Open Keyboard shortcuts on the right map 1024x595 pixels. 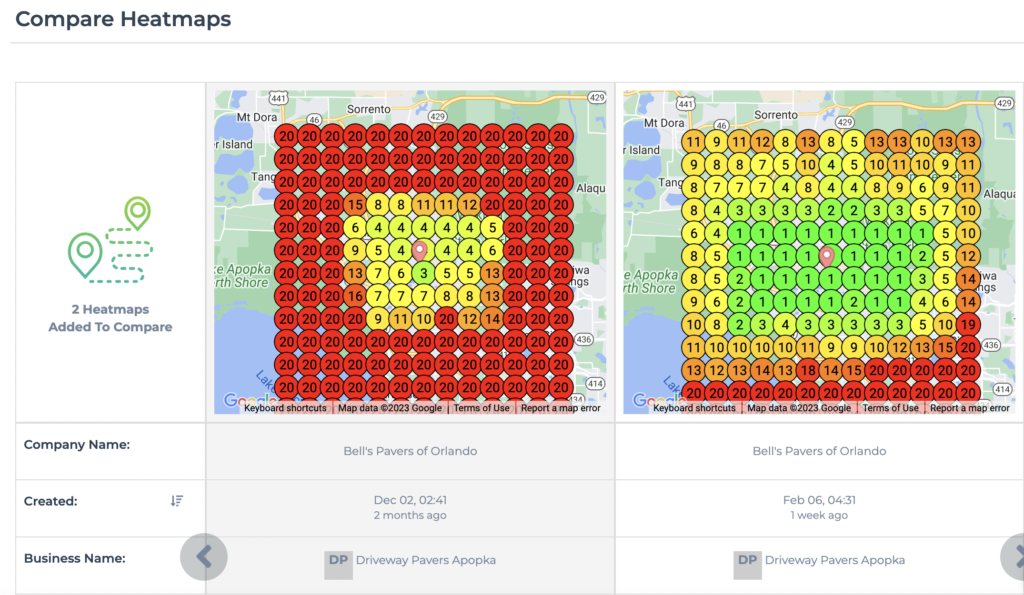point(694,408)
